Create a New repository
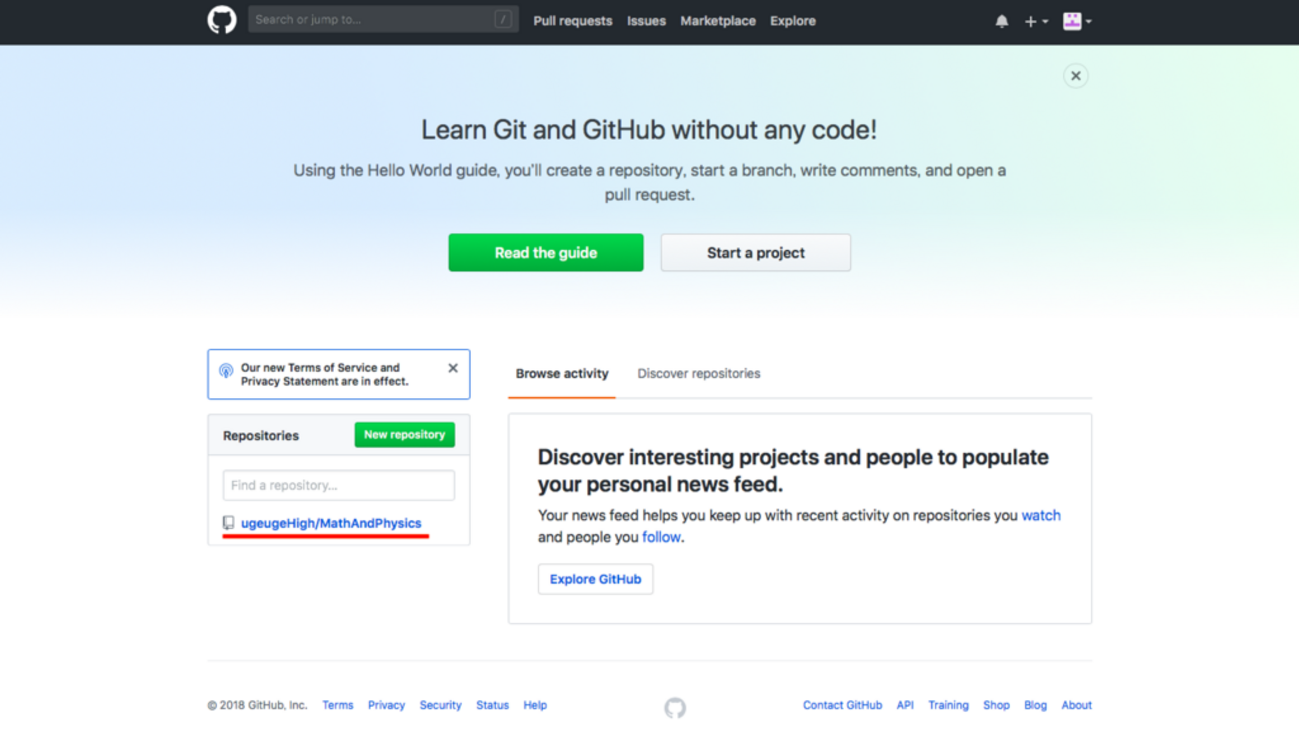 405,435
